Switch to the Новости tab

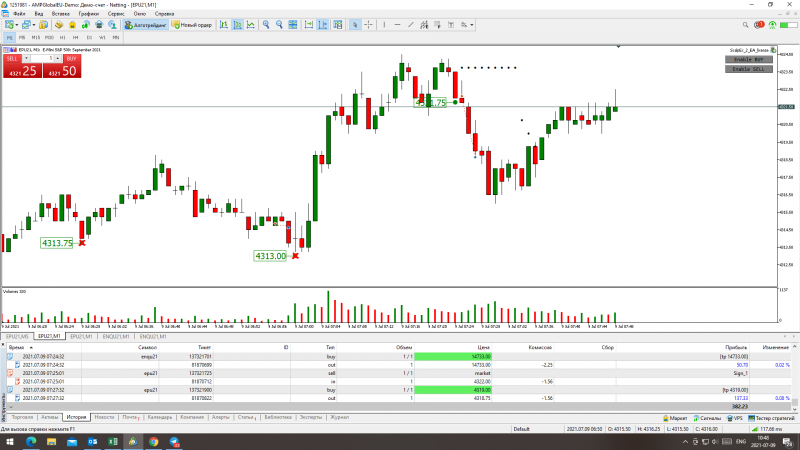tap(104, 417)
